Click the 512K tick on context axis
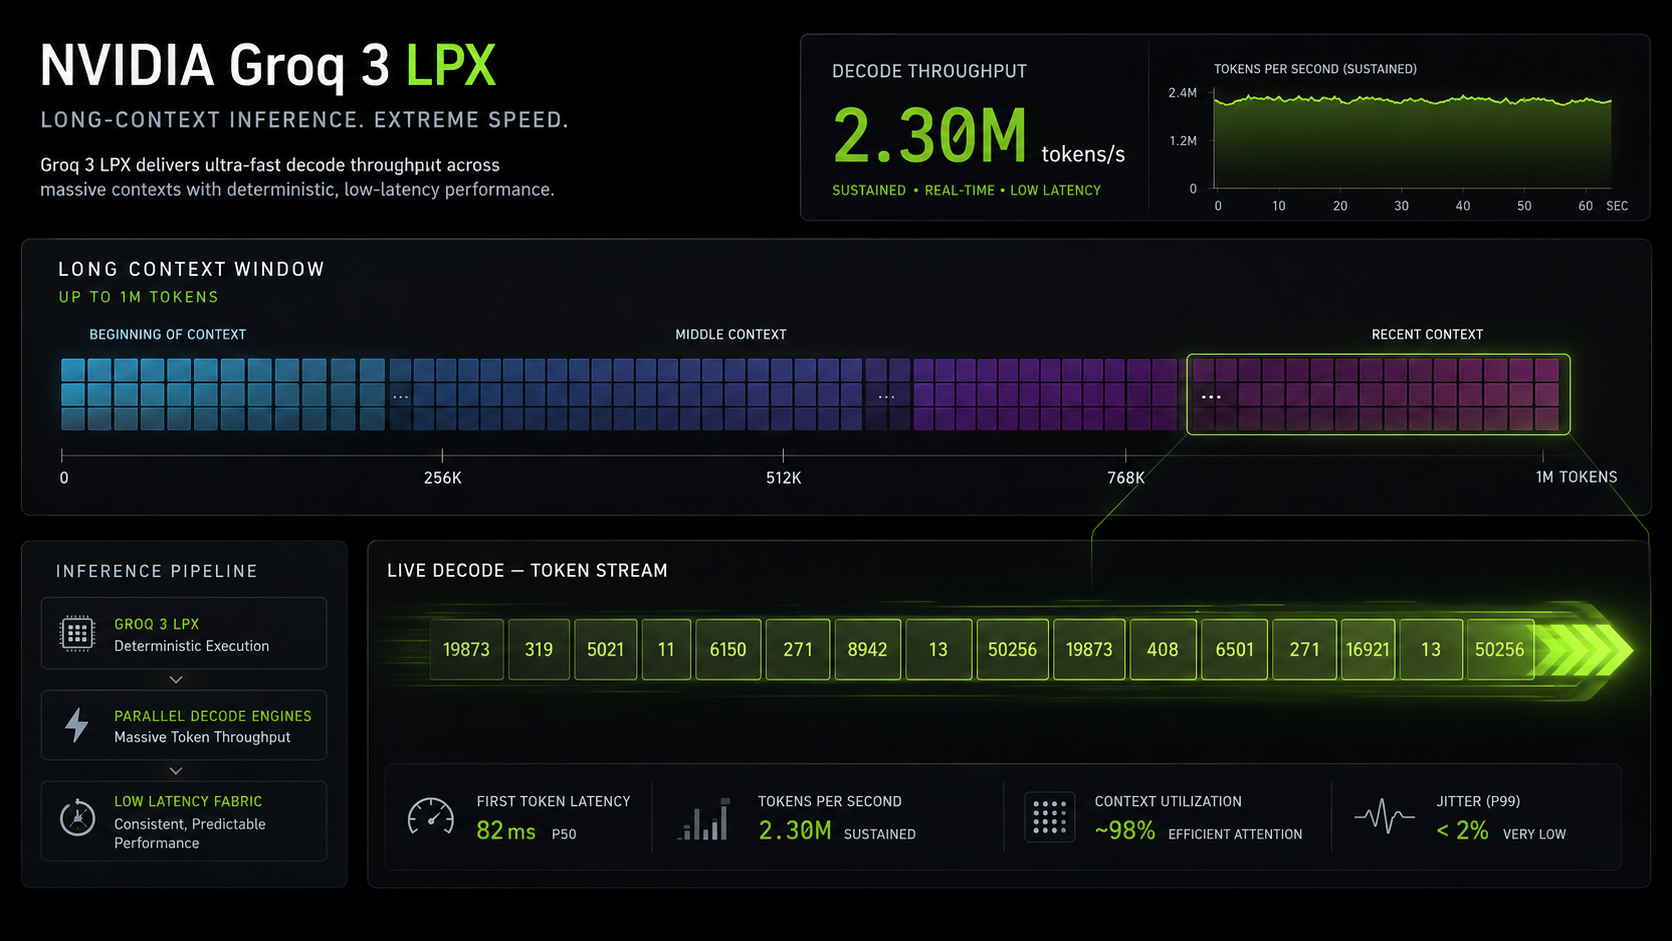 point(783,456)
